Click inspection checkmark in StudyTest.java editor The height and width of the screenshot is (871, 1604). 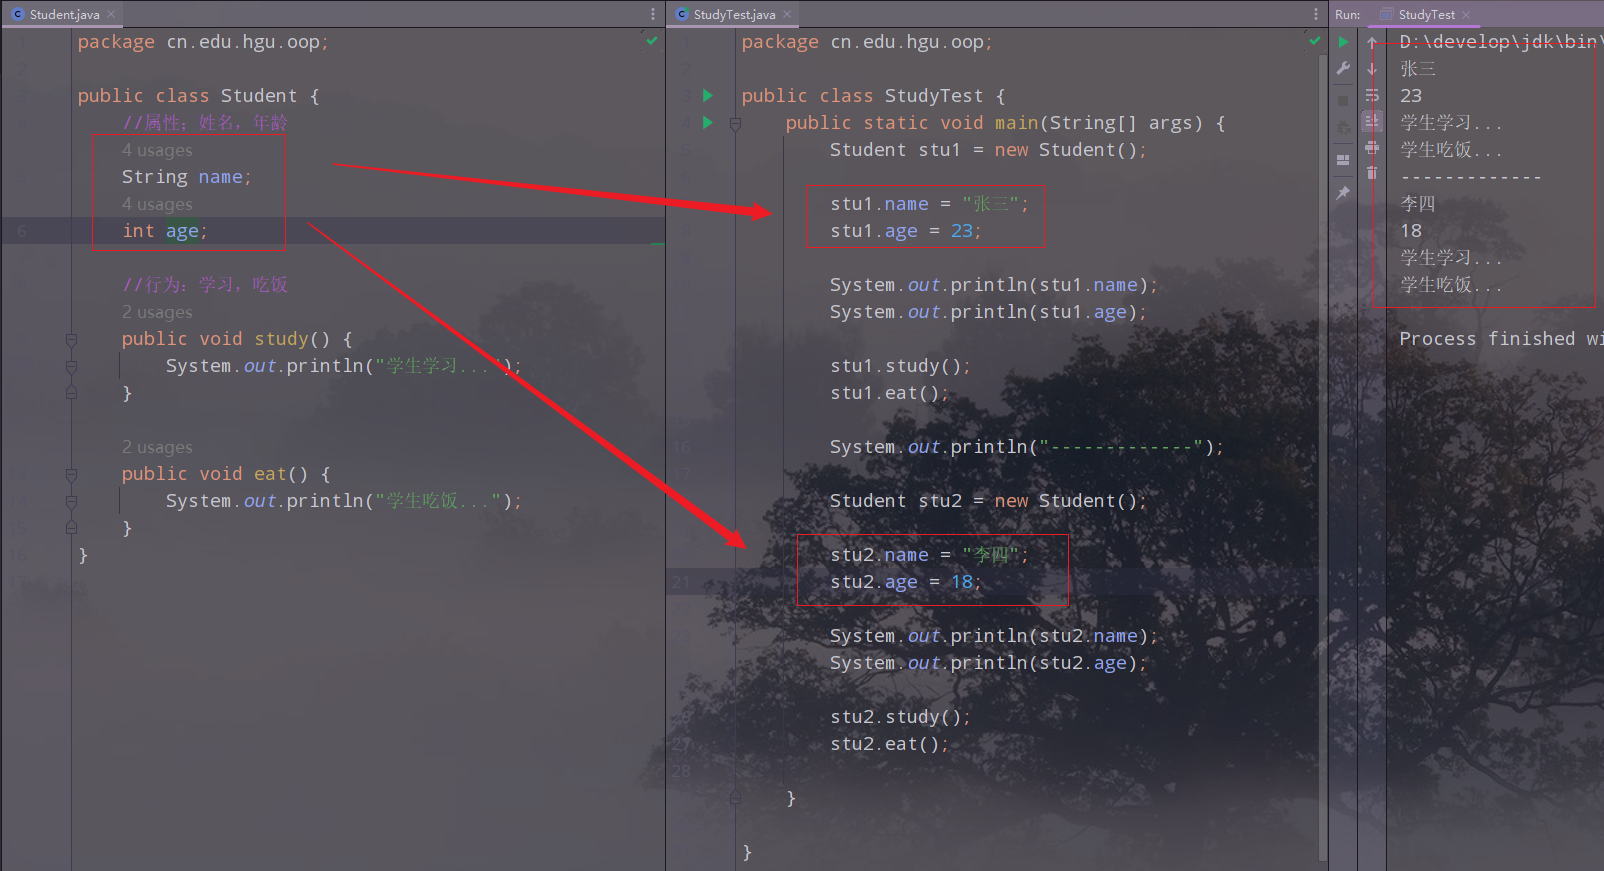click(x=1315, y=41)
